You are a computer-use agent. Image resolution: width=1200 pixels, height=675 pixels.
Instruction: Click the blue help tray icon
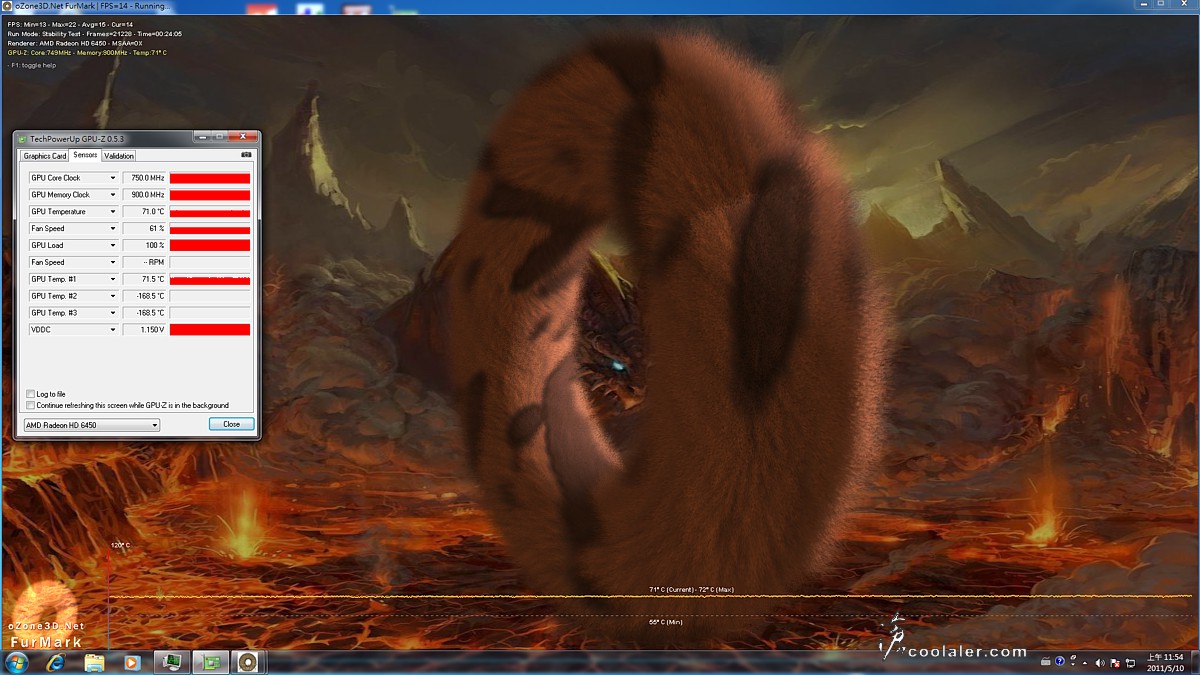1060,662
